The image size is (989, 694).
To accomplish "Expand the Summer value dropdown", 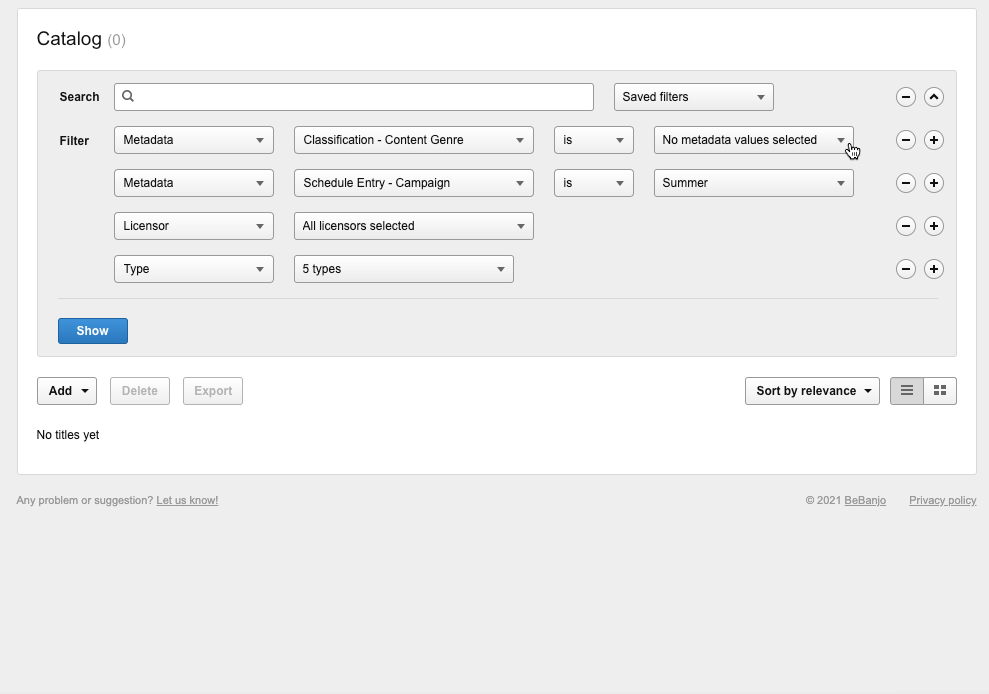I will (753, 183).
